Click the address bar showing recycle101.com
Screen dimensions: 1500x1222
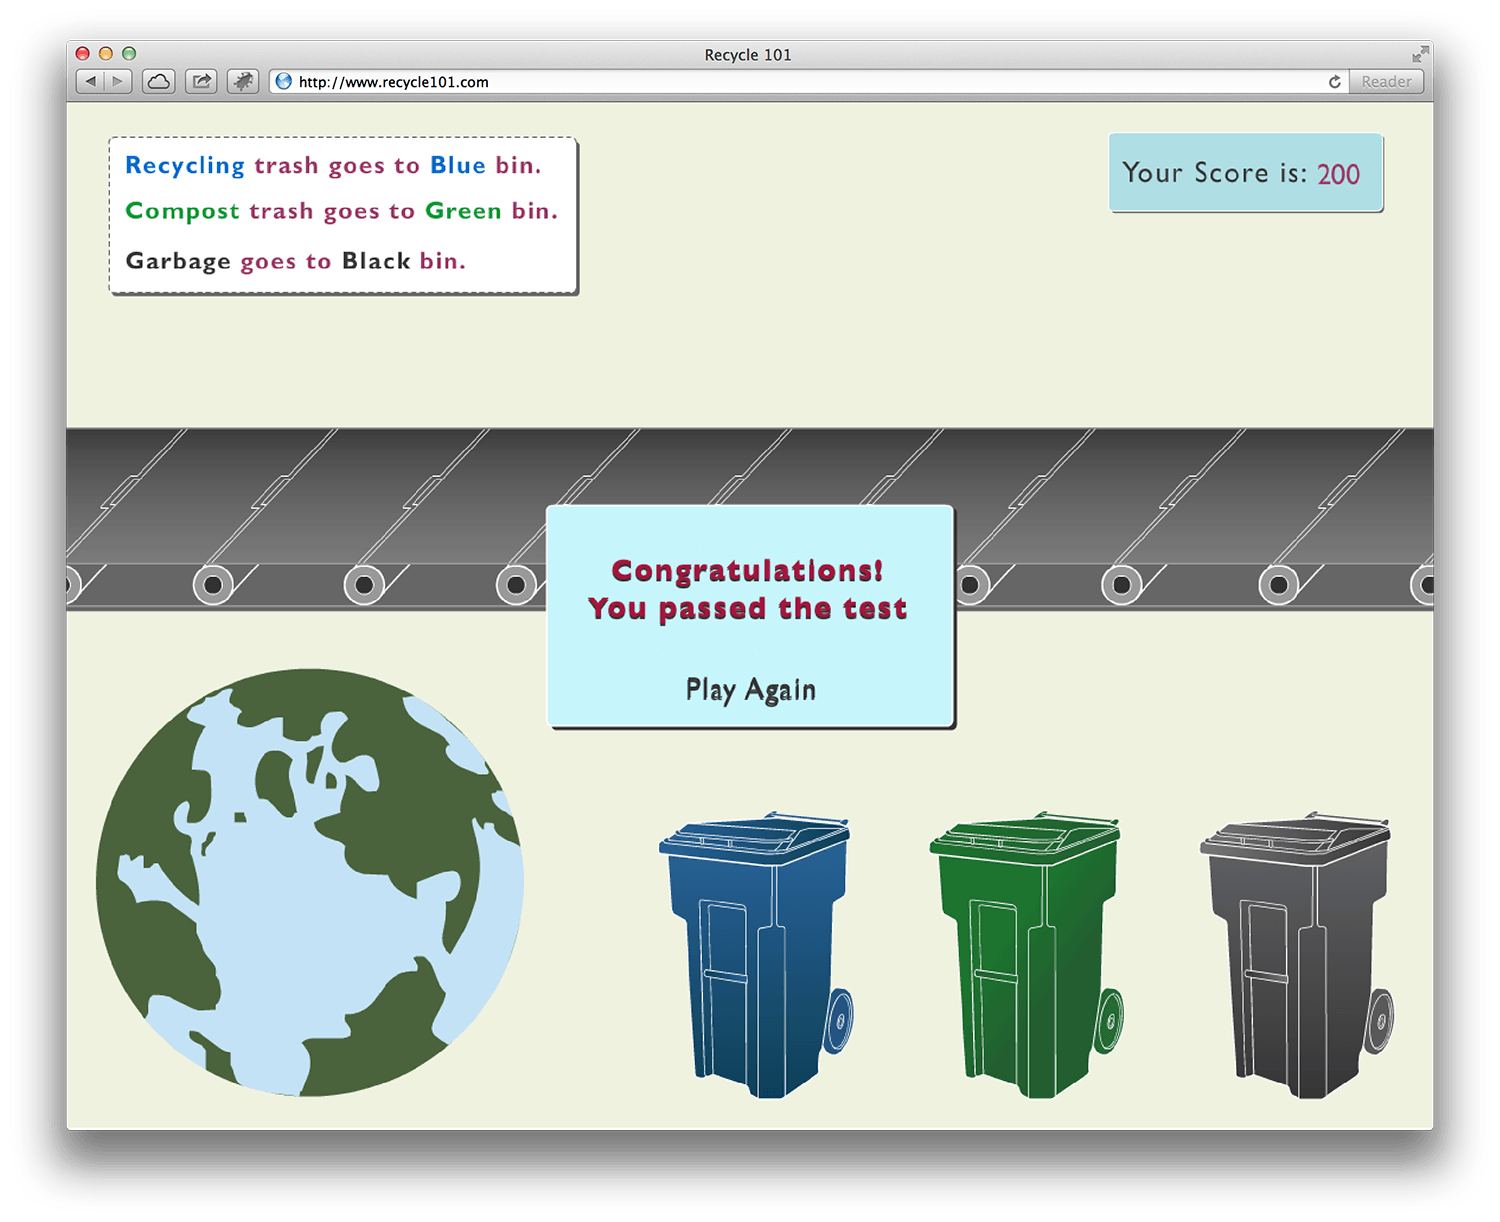click(x=808, y=82)
